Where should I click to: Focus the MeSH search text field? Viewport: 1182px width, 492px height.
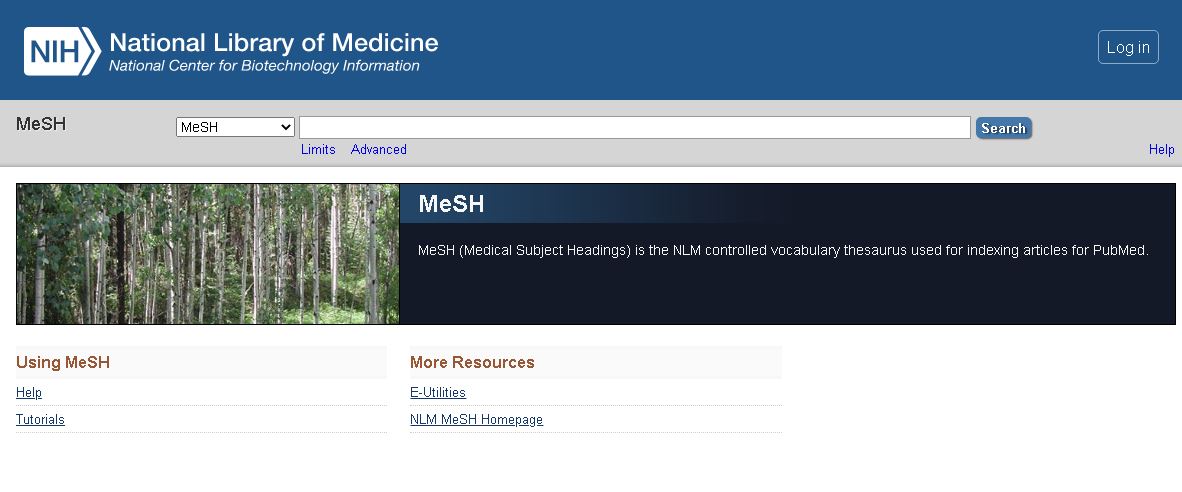(x=634, y=127)
